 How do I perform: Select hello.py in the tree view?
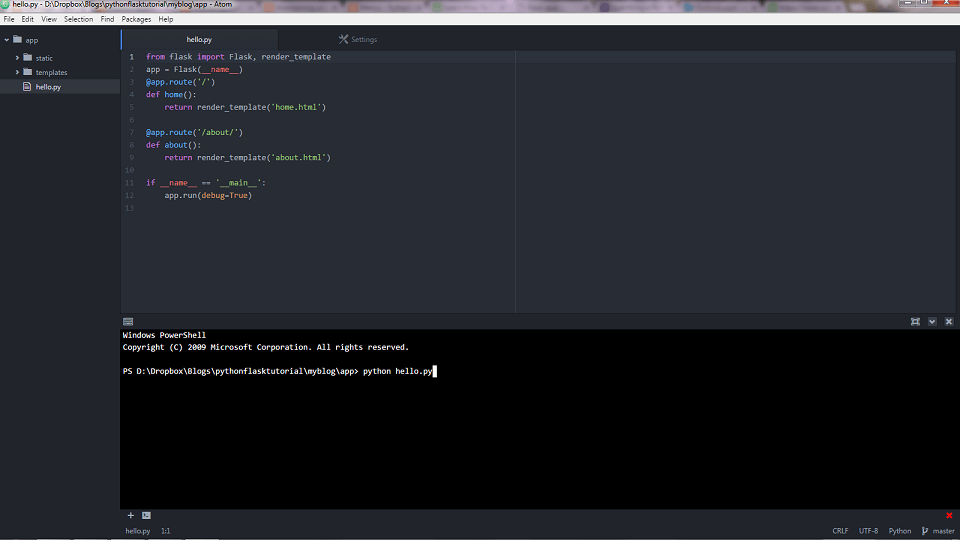click(48, 87)
